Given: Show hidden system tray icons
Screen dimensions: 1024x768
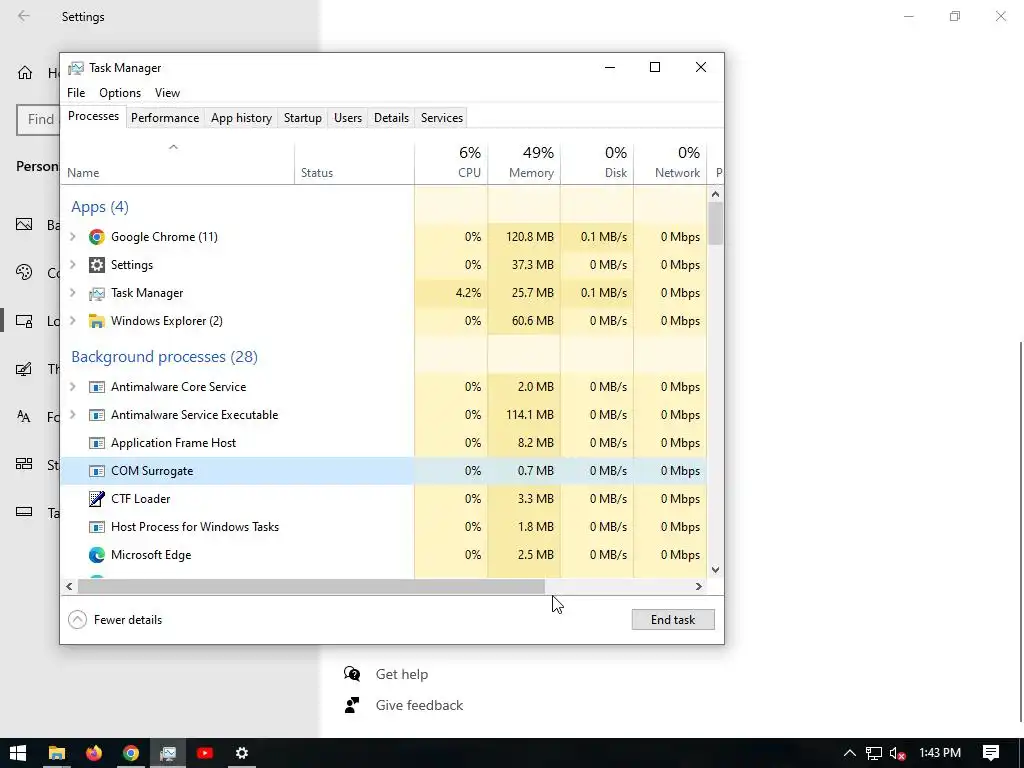Looking at the screenshot, I should click(x=850, y=754).
